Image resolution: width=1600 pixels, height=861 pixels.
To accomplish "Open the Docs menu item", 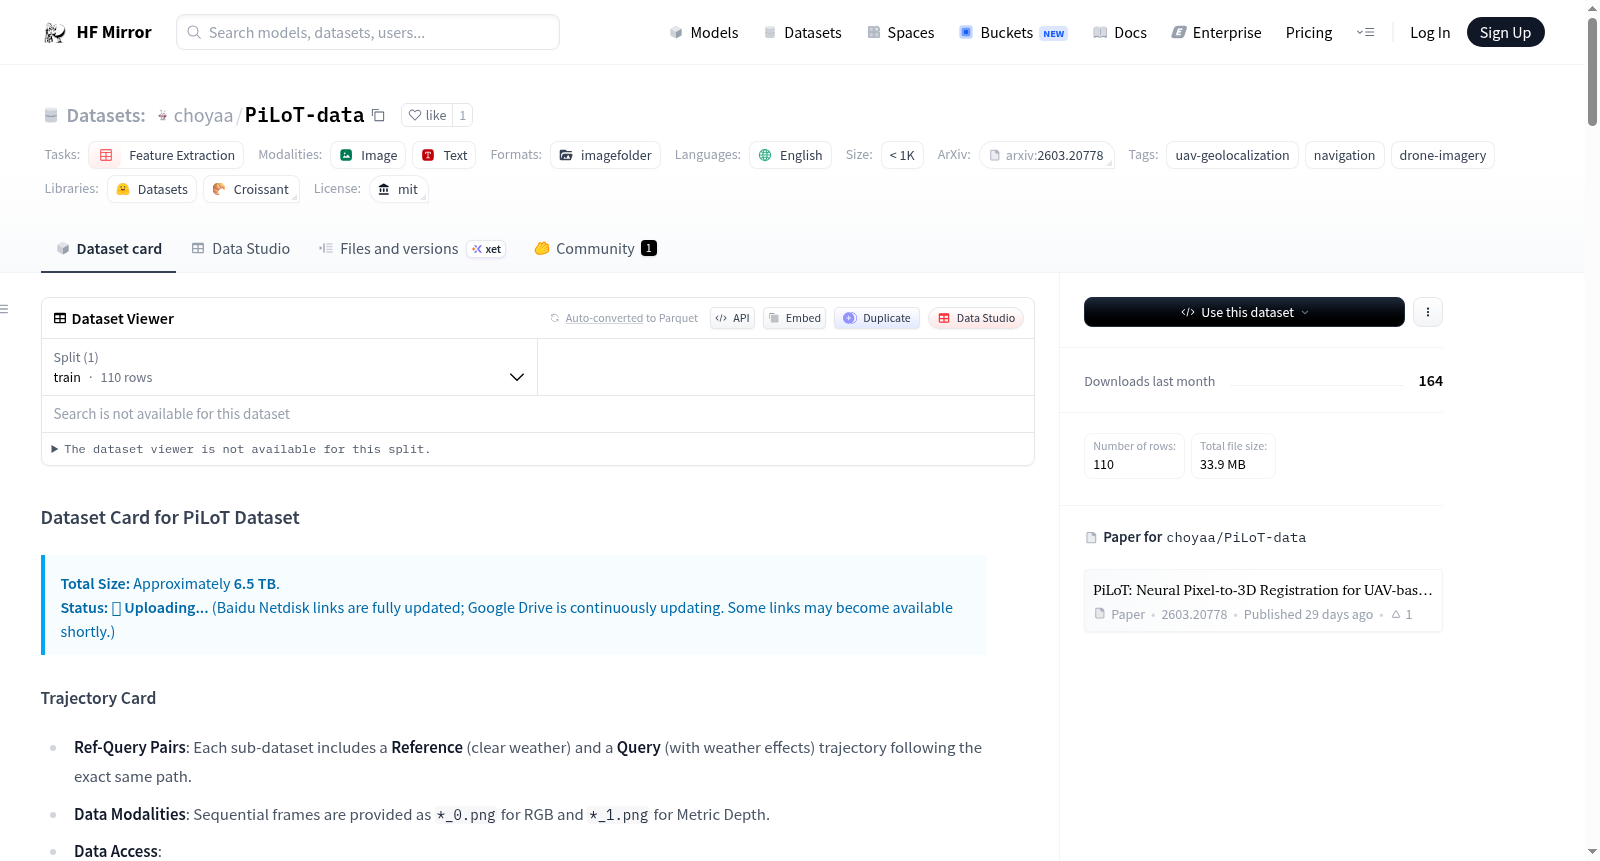I will pyautogui.click(x=1119, y=33).
